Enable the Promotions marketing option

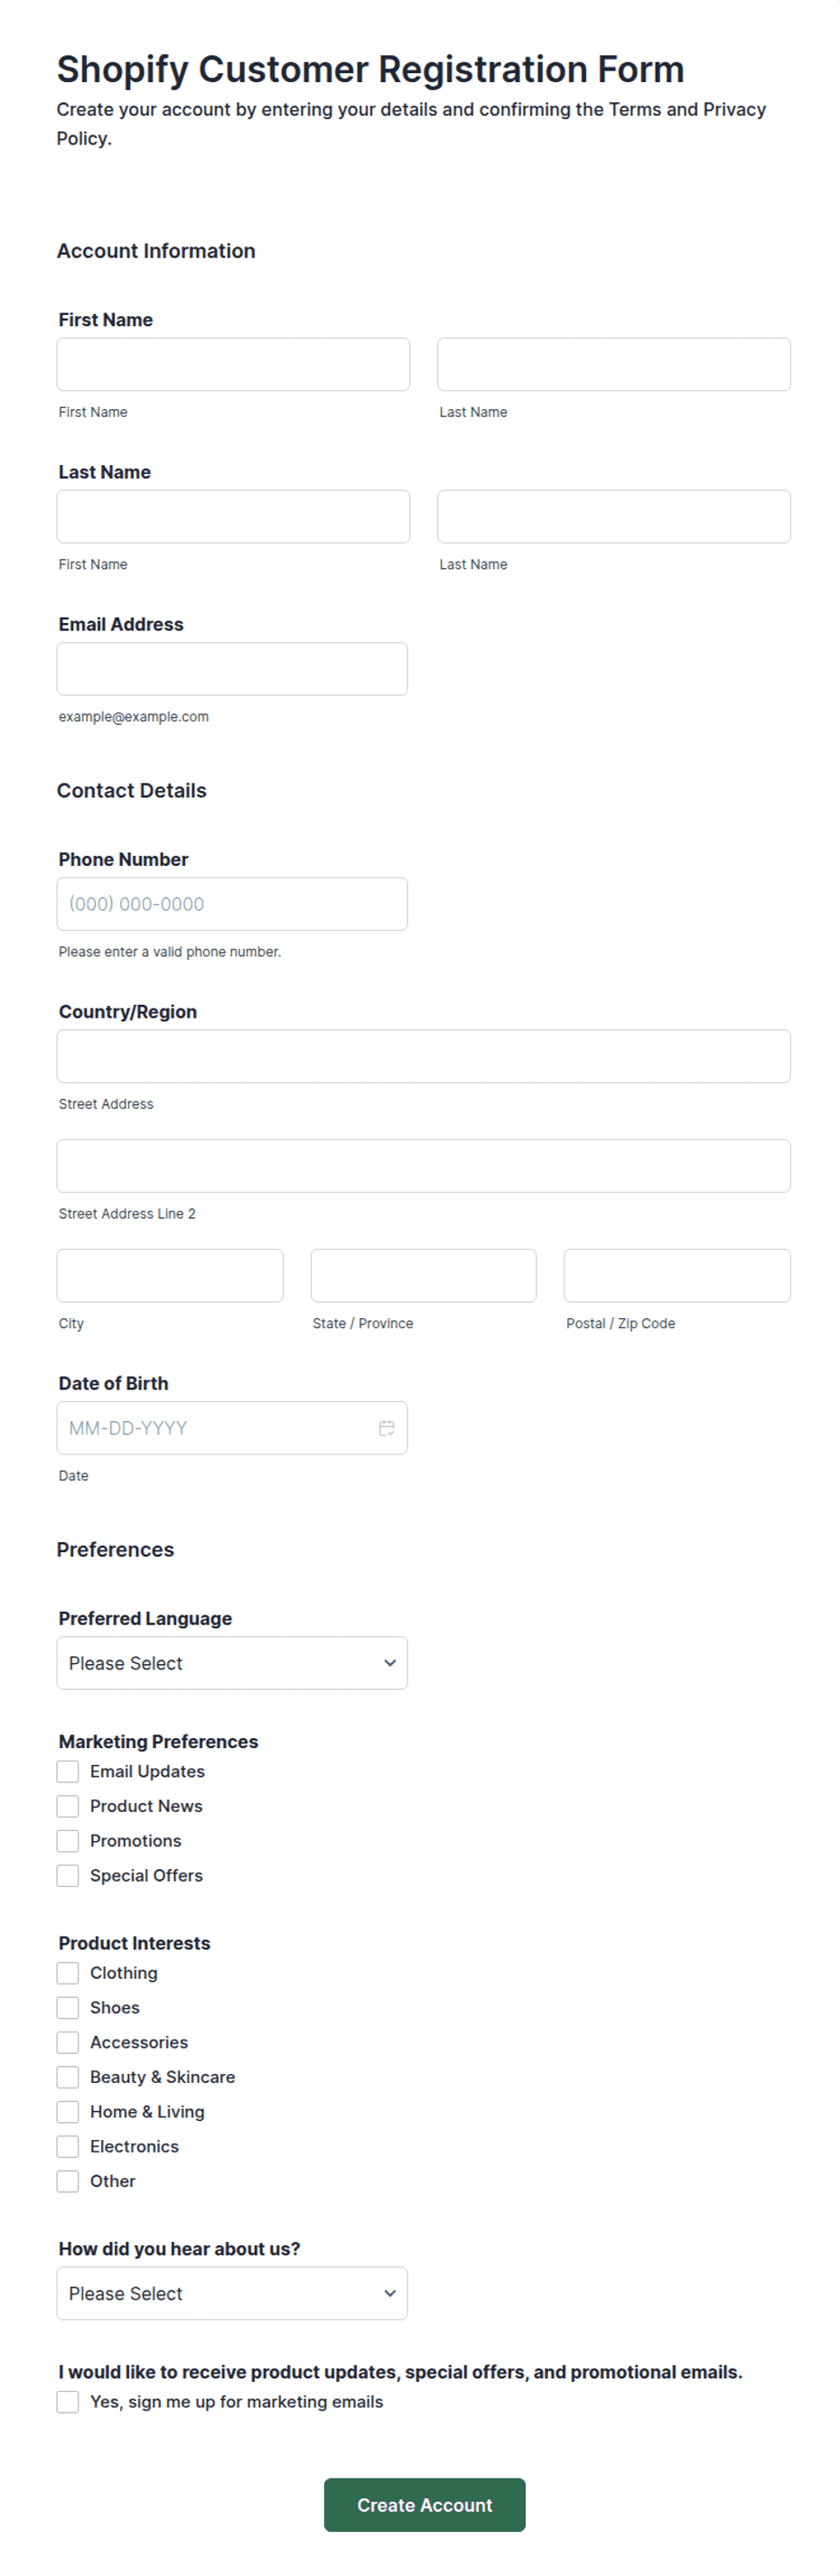pos(68,1841)
